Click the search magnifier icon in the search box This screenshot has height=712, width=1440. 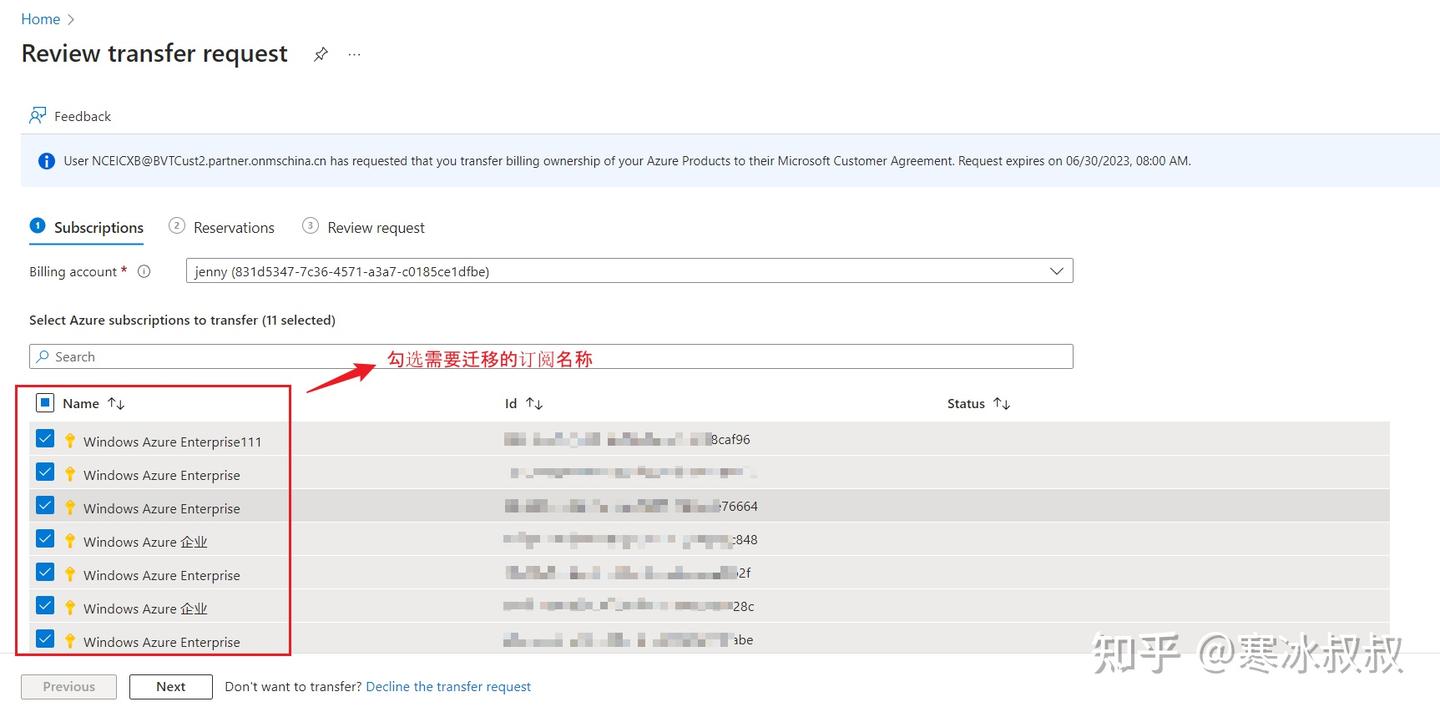pyautogui.click(x=42, y=356)
